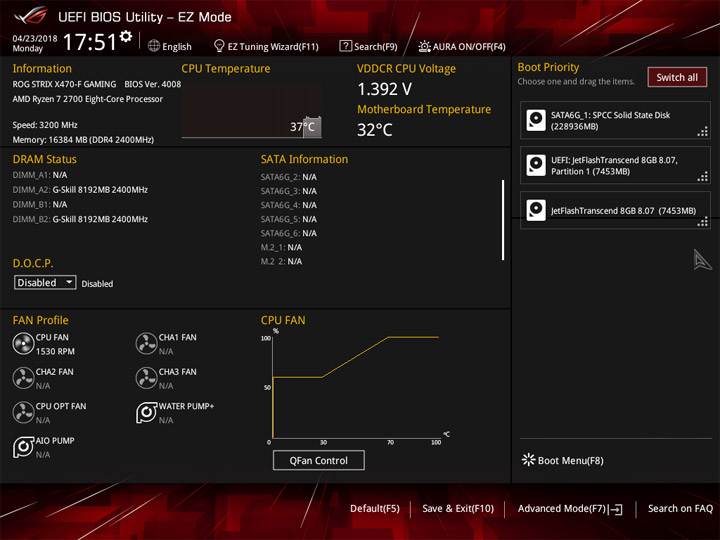Select the CHA3 FAN icon
This screenshot has width=720, height=540.
pyautogui.click(x=146, y=378)
